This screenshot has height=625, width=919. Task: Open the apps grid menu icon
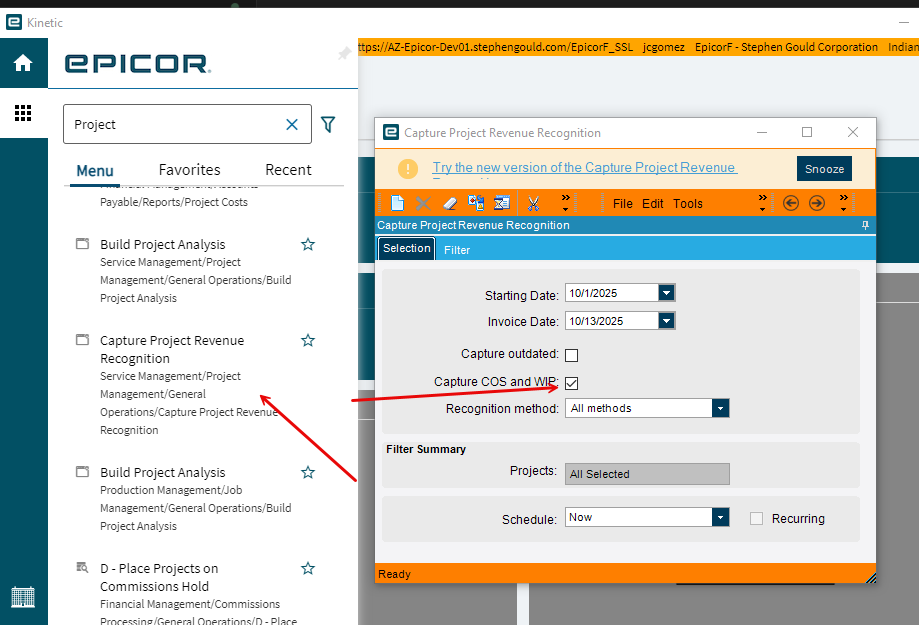(23, 113)
